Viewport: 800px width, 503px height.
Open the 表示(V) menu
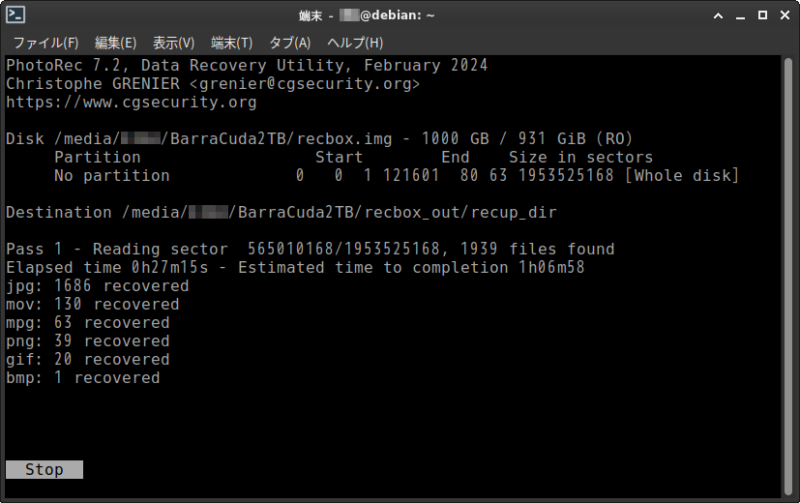[x=173, y=43]
